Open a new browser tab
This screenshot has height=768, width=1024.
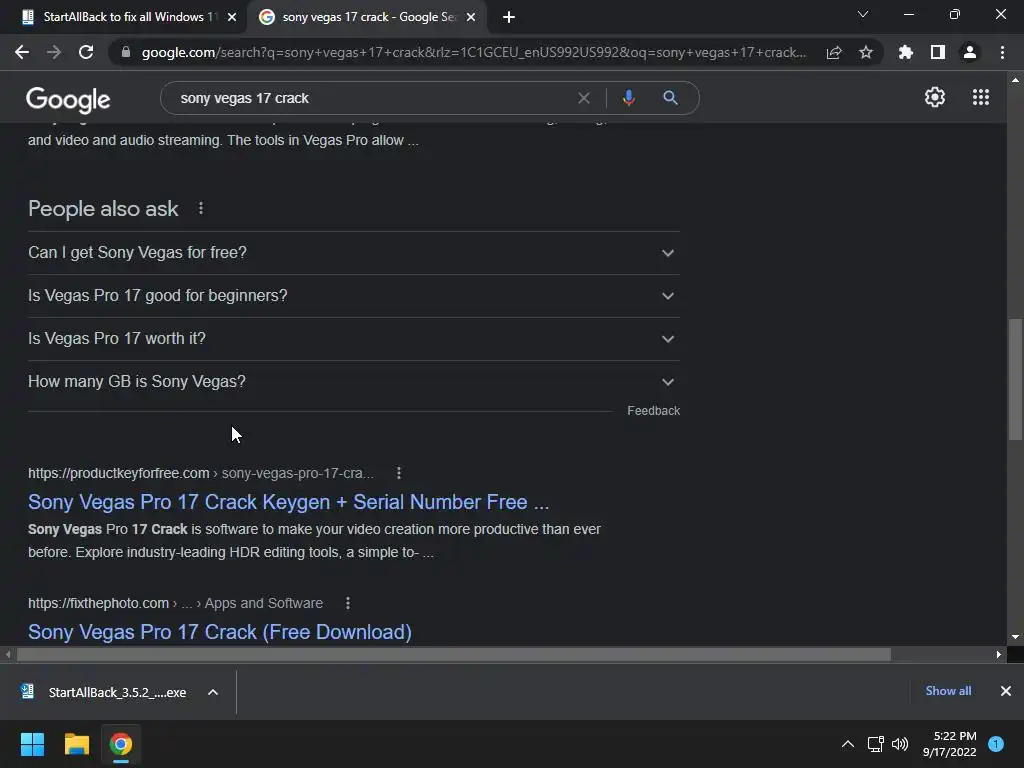(x=509, y=17)
